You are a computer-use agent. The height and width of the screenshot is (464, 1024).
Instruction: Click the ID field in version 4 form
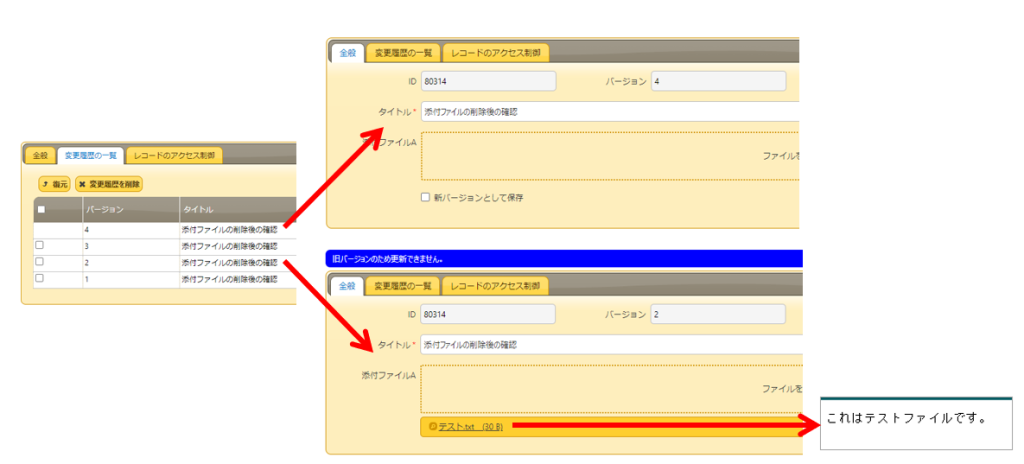tap(488, 81)
